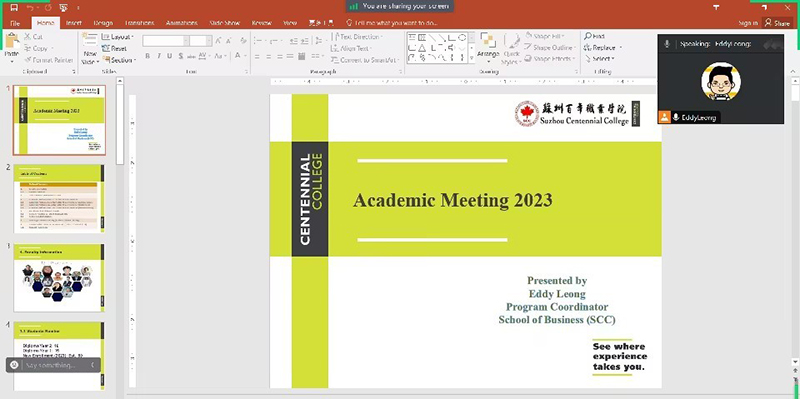Align text left
The height and width of the screenshot is (399, 800).
tap(258, 56)
